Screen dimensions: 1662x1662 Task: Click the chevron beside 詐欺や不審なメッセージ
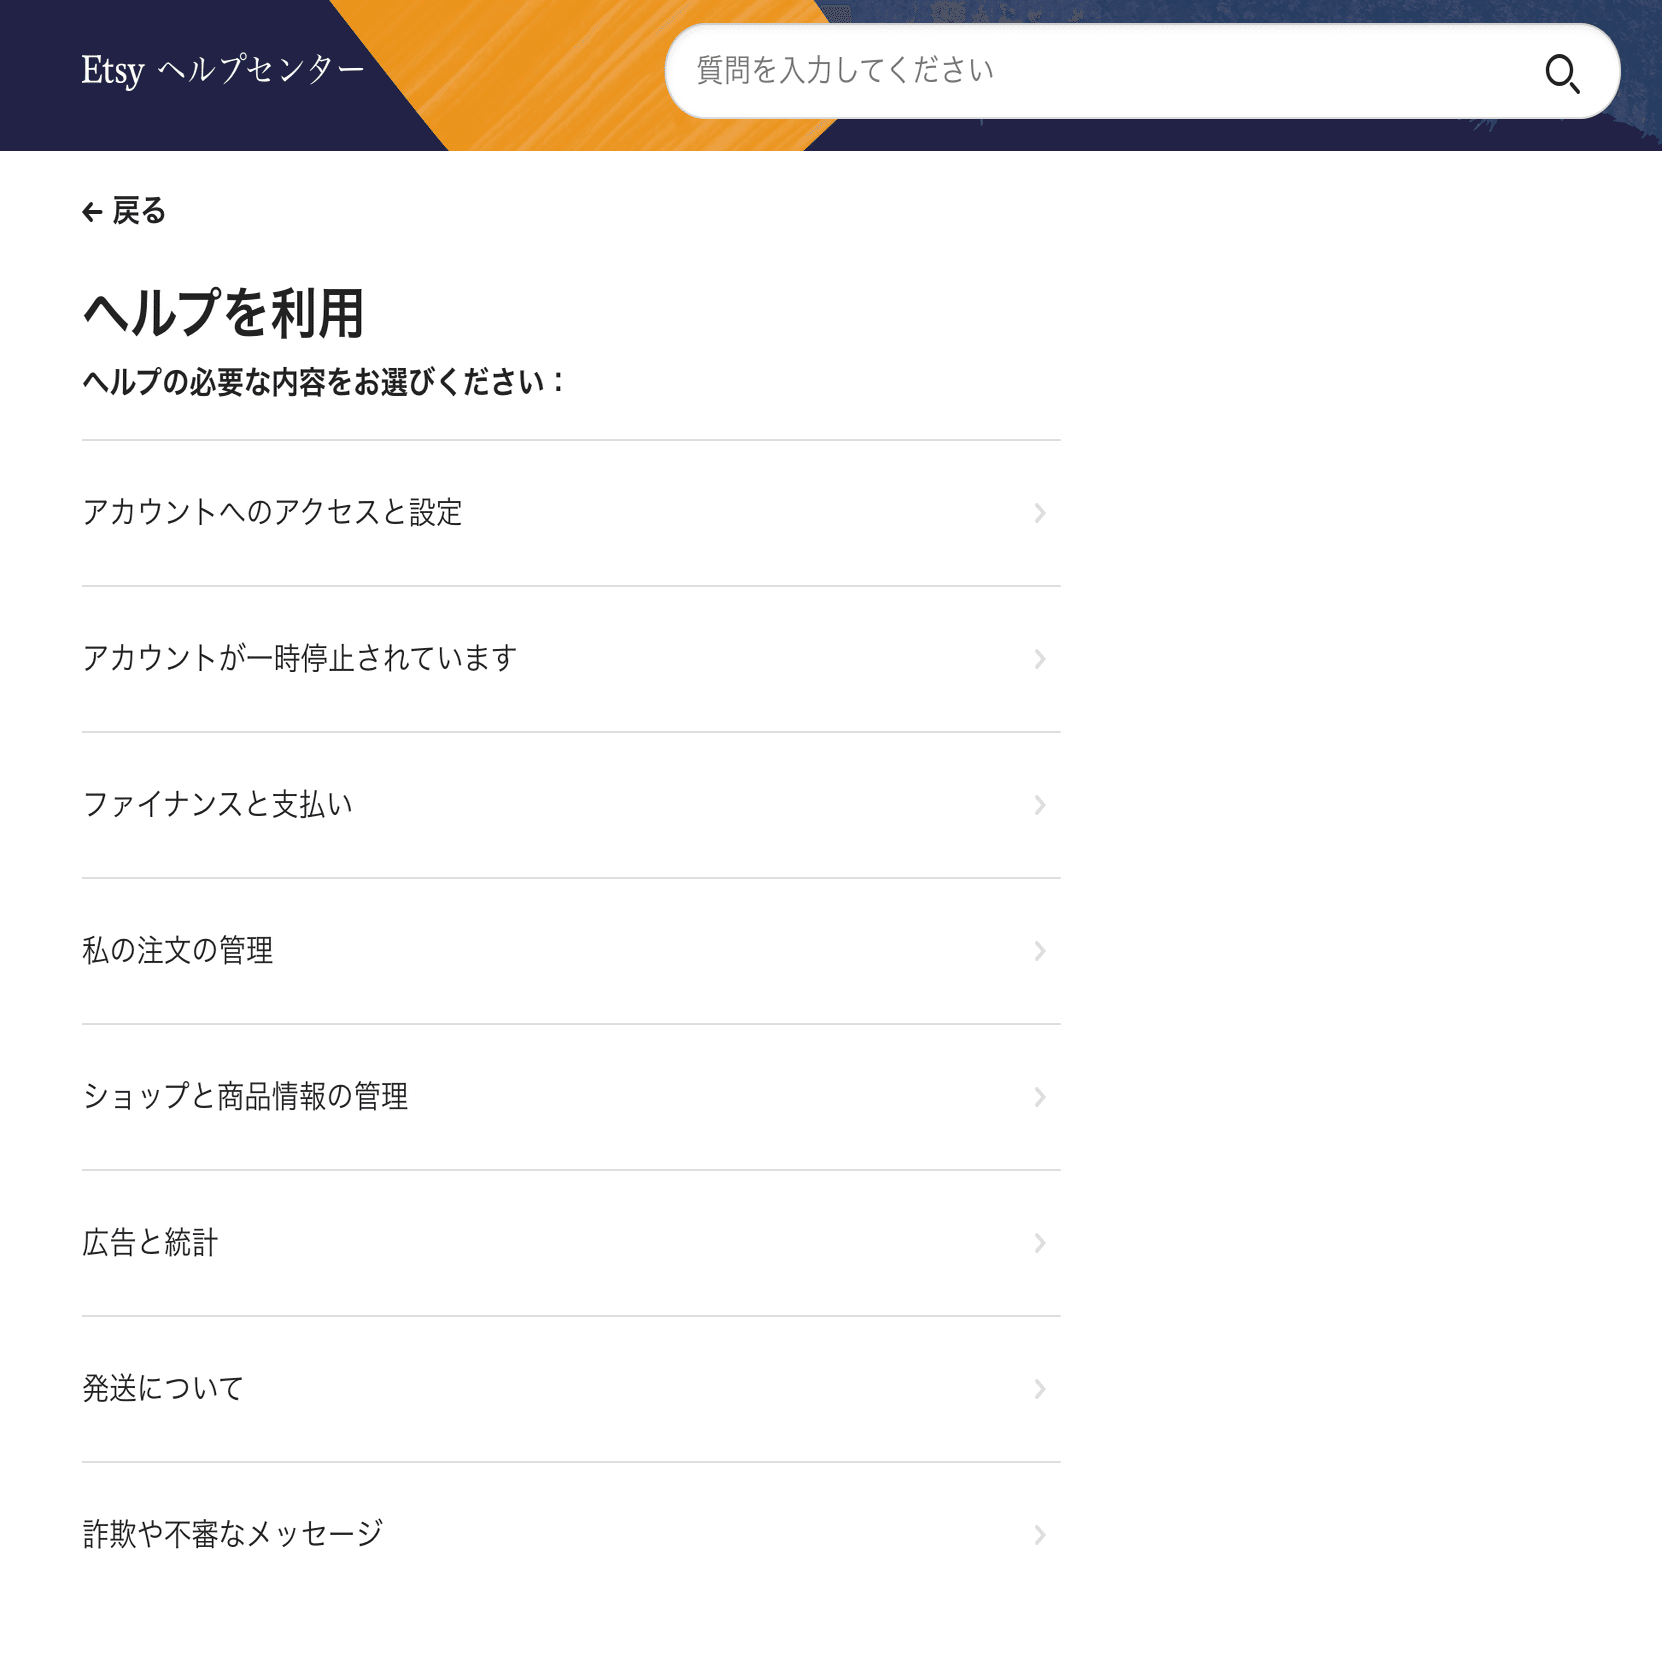tap(1040, 1534)
